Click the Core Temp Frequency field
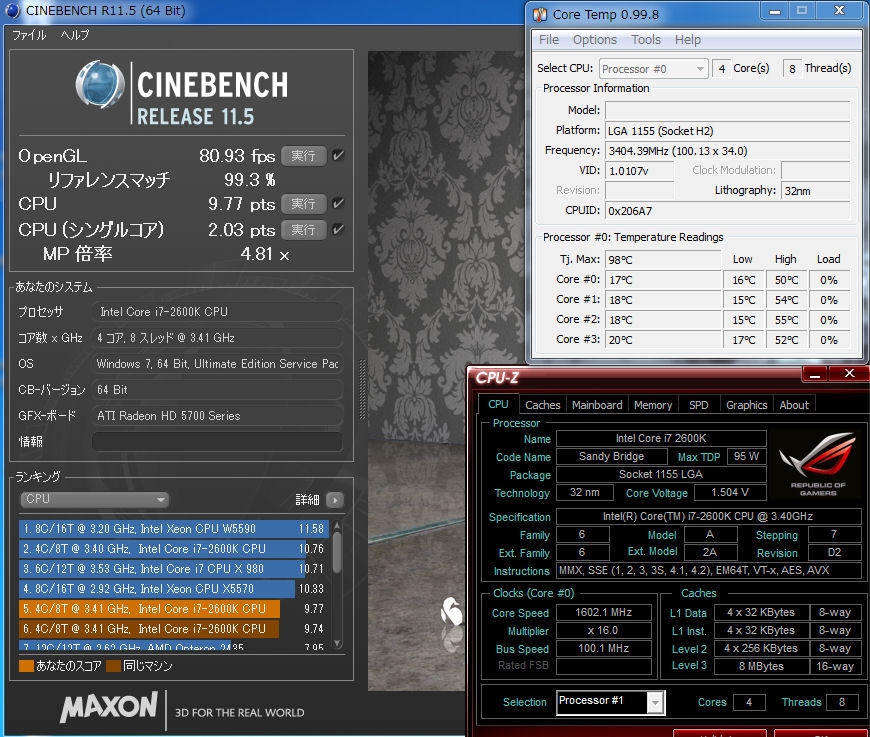 point(727,151)
